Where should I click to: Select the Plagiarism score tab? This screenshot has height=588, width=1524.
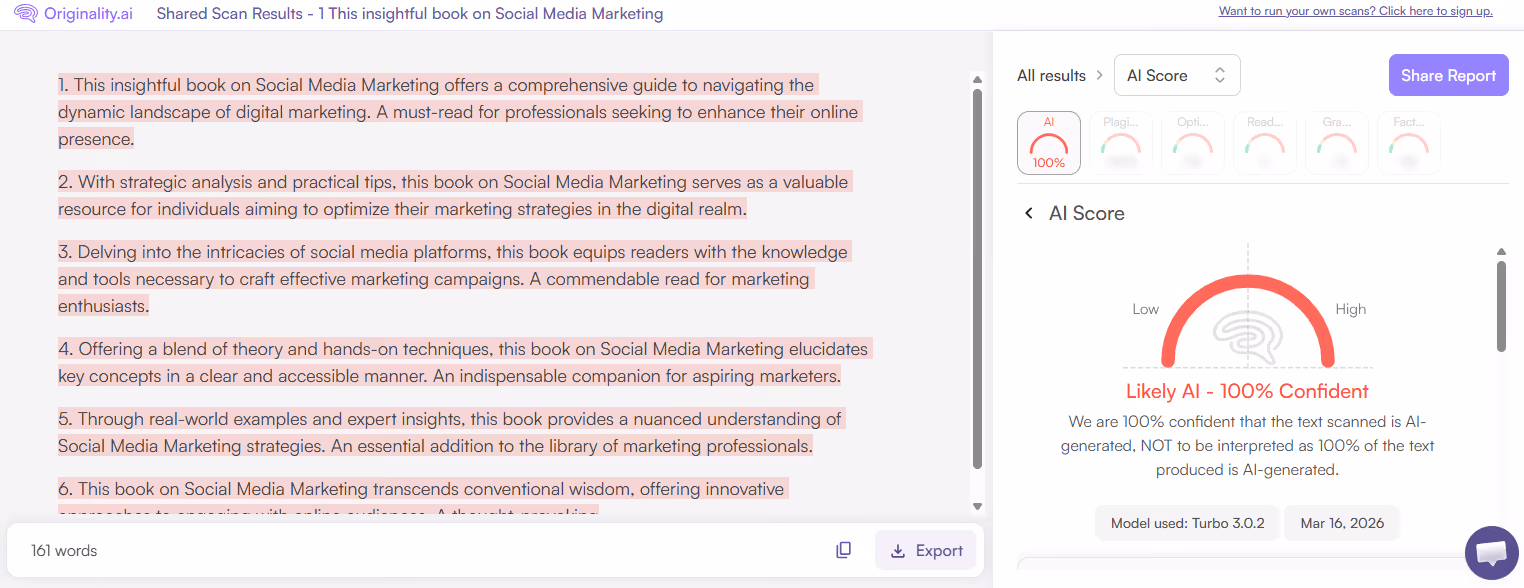1121,143
